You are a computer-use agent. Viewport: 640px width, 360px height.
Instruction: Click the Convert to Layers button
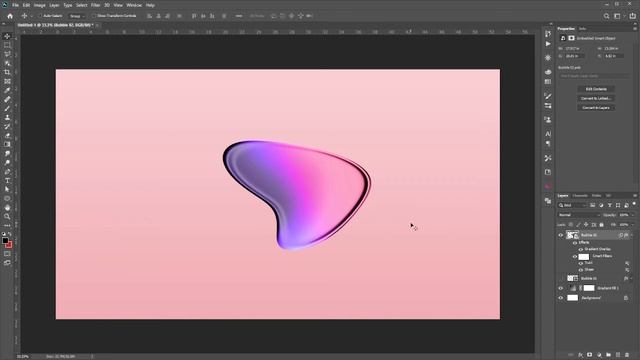coord(596,108)
